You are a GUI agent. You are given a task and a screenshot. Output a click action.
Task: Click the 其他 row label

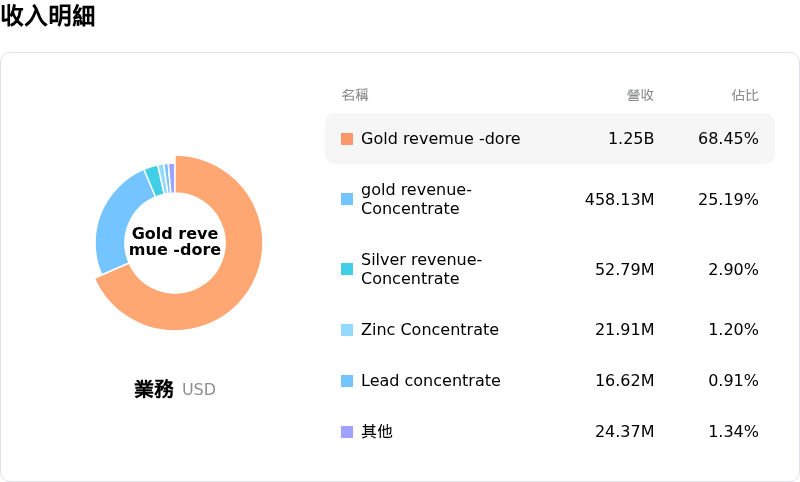[377, 432]
